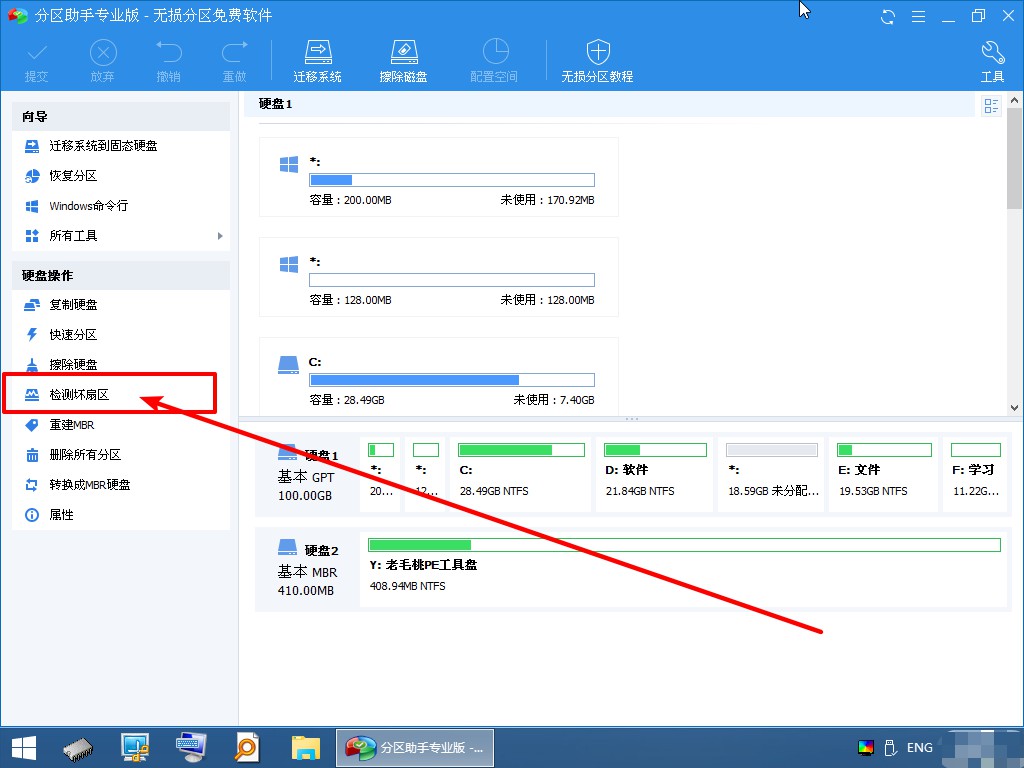Open the 工具 wrench tools menu
This screenshot has width=1024, height=768.
coord(993,61)
